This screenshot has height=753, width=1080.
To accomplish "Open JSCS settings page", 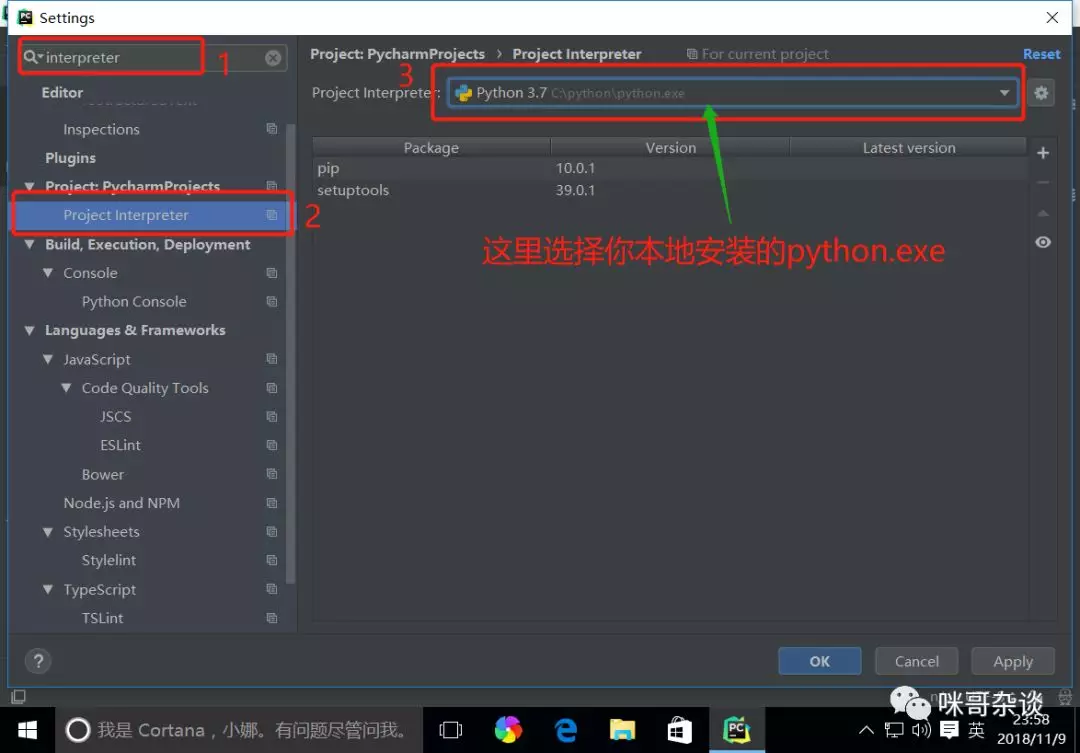I will 115,417.
